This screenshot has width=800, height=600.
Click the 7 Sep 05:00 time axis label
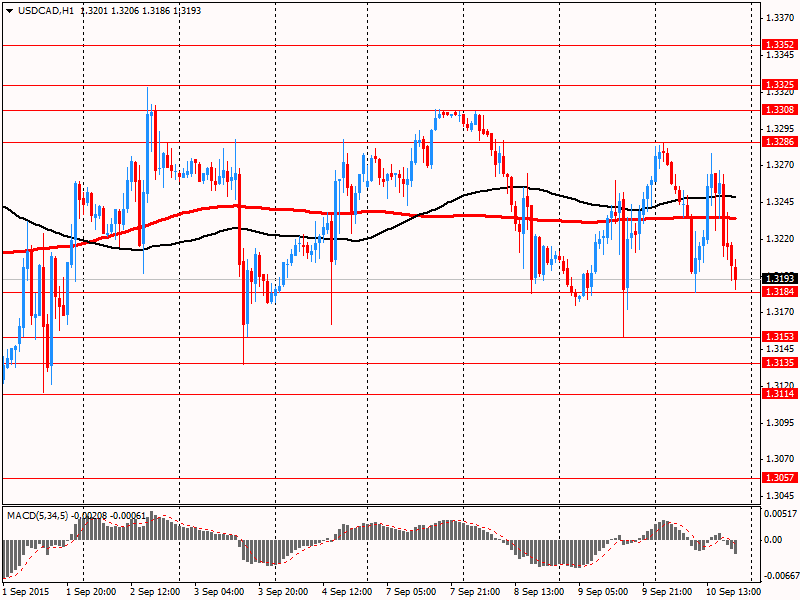[x=411, y=592]
